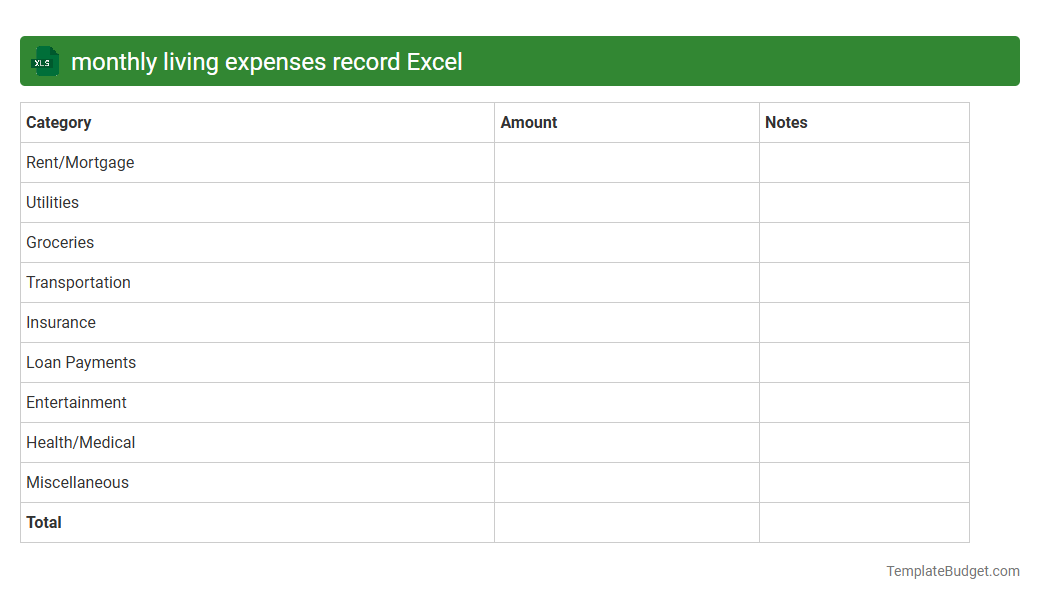The image size is (1040, 600).
Task: Click the Miscellaneous row label
Action: pyautogui.click(x=77, y=482)
